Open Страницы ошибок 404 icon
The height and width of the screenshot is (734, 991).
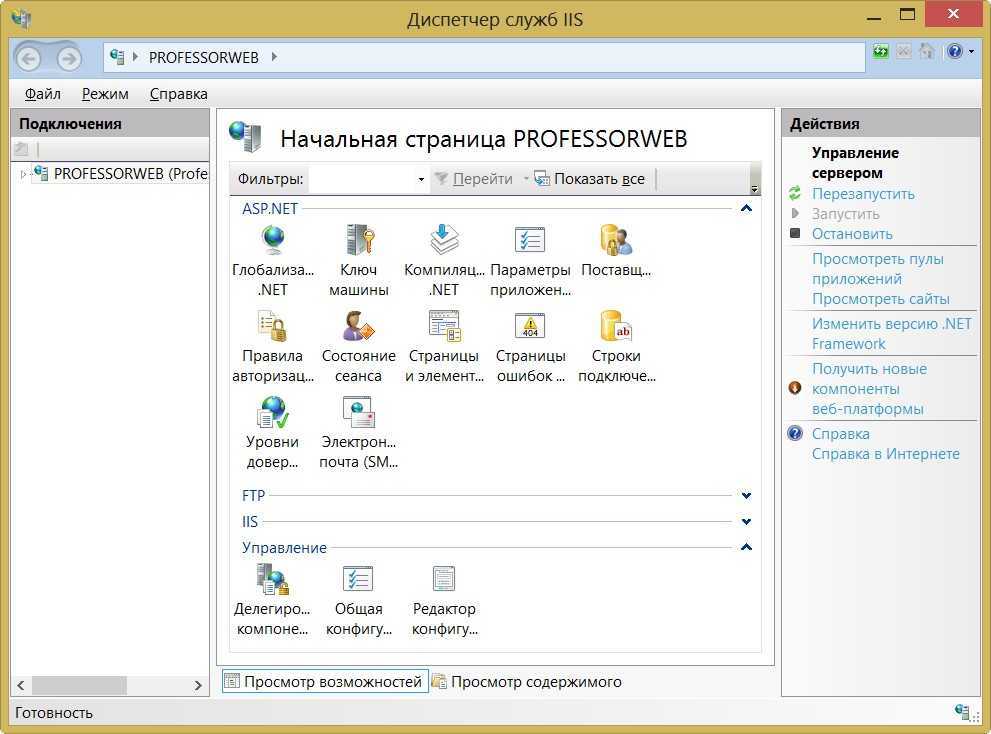coord(530,327)
